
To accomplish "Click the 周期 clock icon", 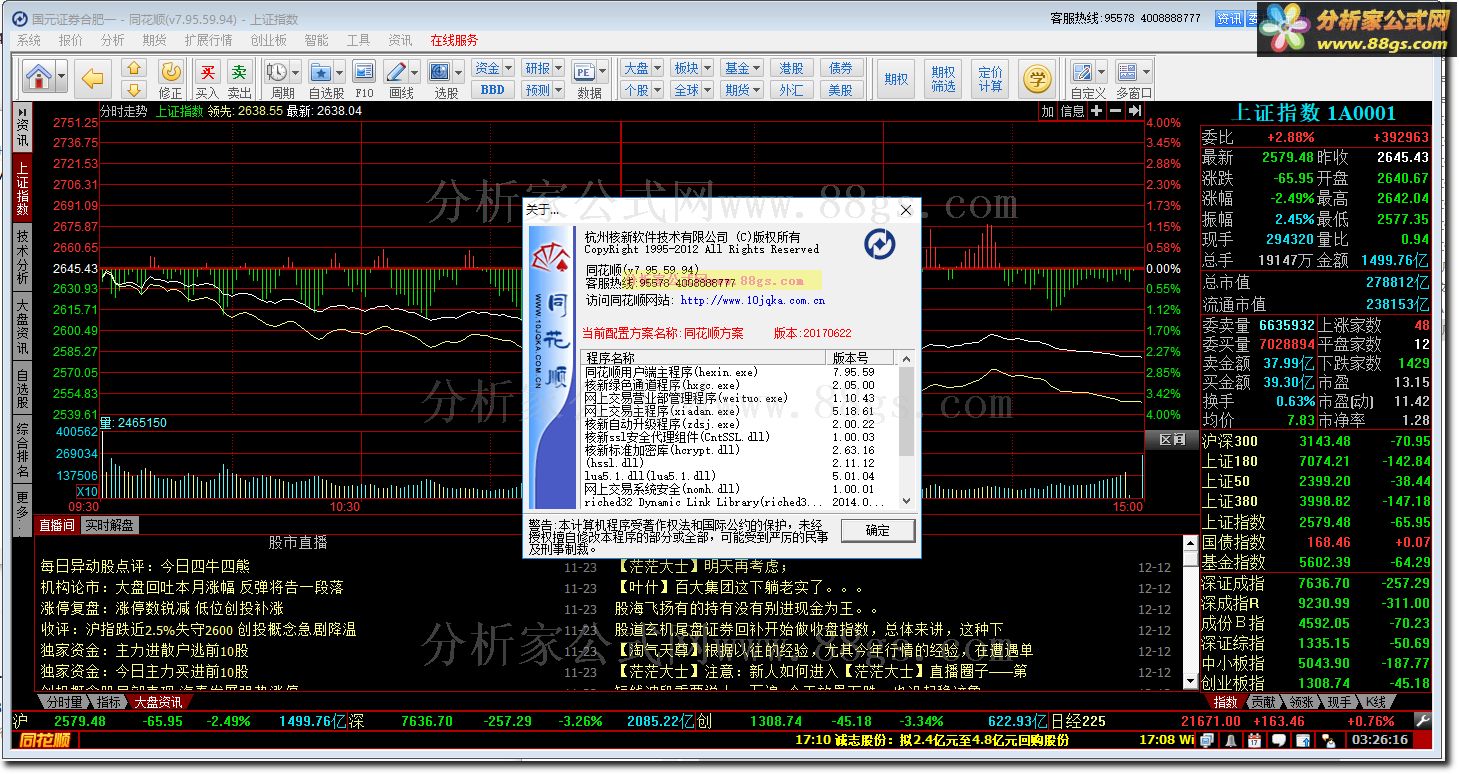I will [276, 71].
